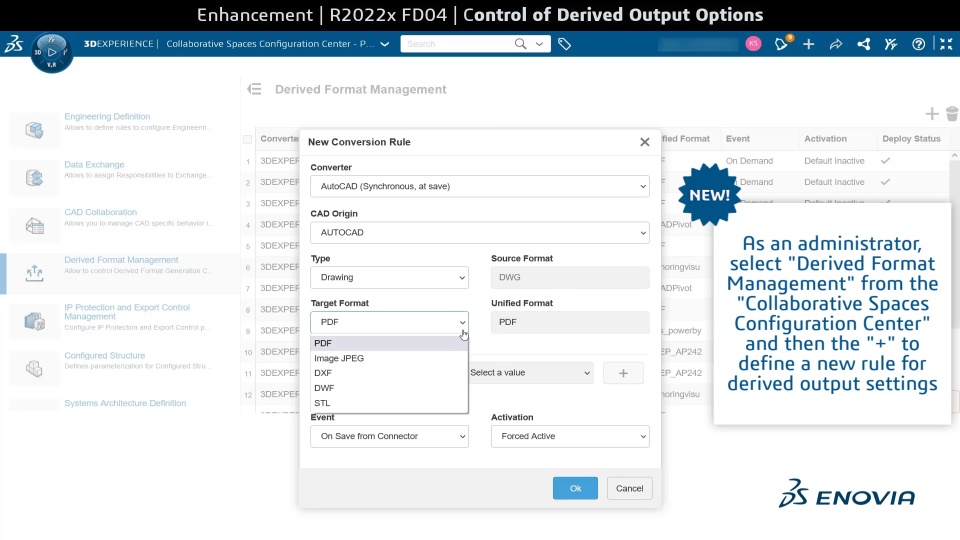The width and height of the screenshot is (960, 540).
Task: Collapse the Target Format dropdown
Action: point(389,322)
